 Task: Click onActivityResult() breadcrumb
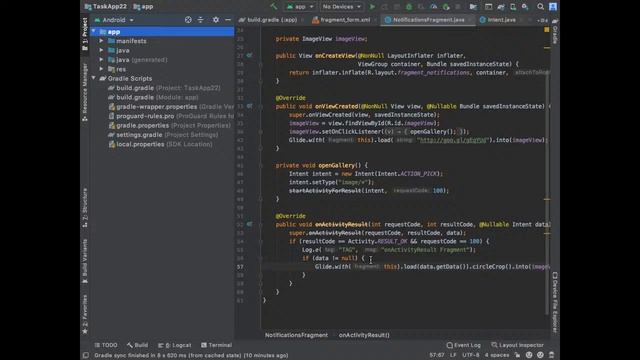click(x=364, y=335)
